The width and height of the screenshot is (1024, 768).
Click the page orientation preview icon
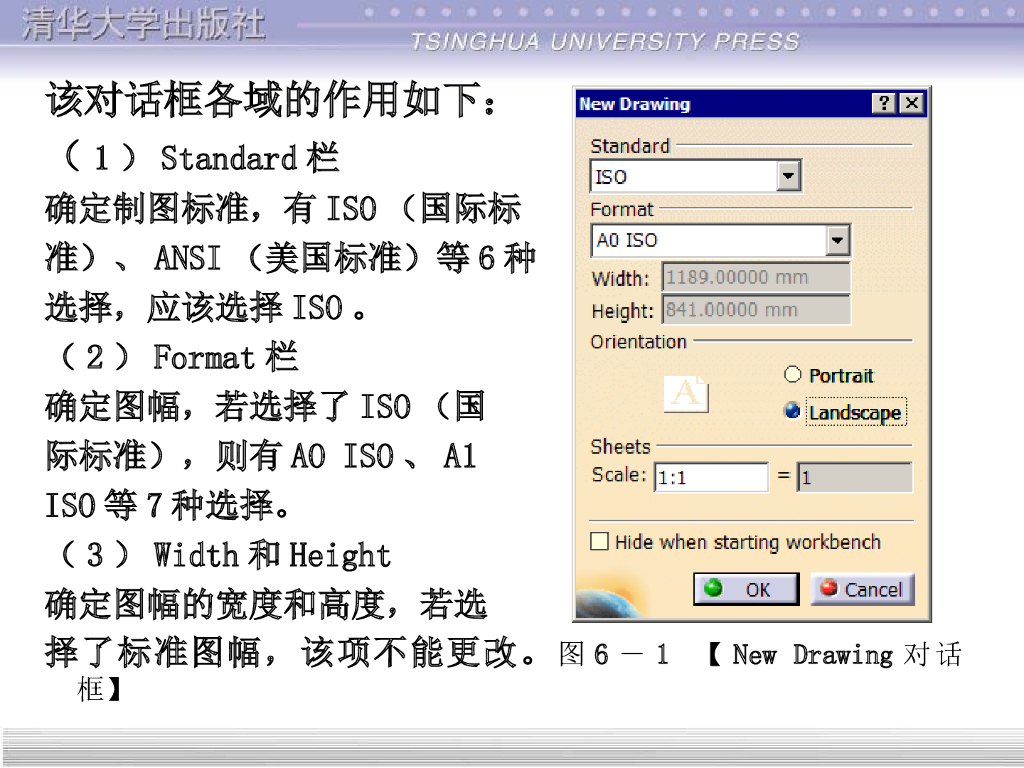click(686, 393)
